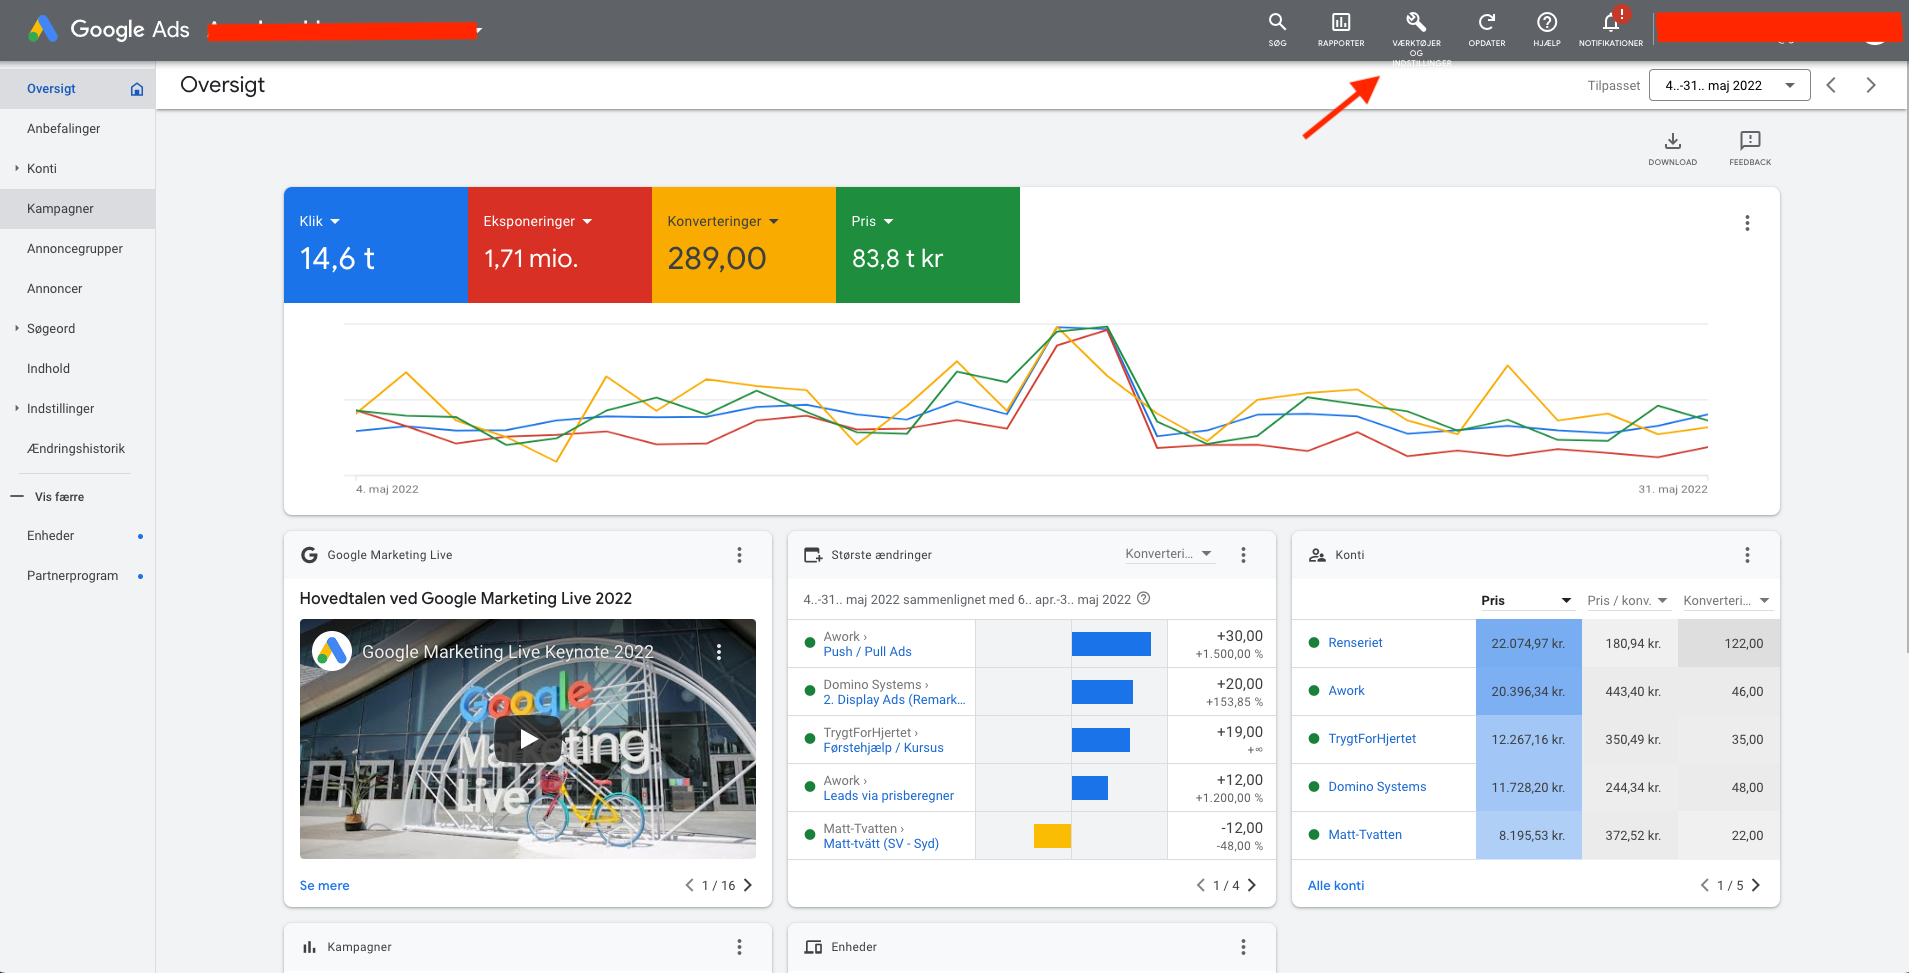The height and width of the screenshot is (973, 1909).
Task: Open Kampagner card options menu
Action: [x=739, y=947]
